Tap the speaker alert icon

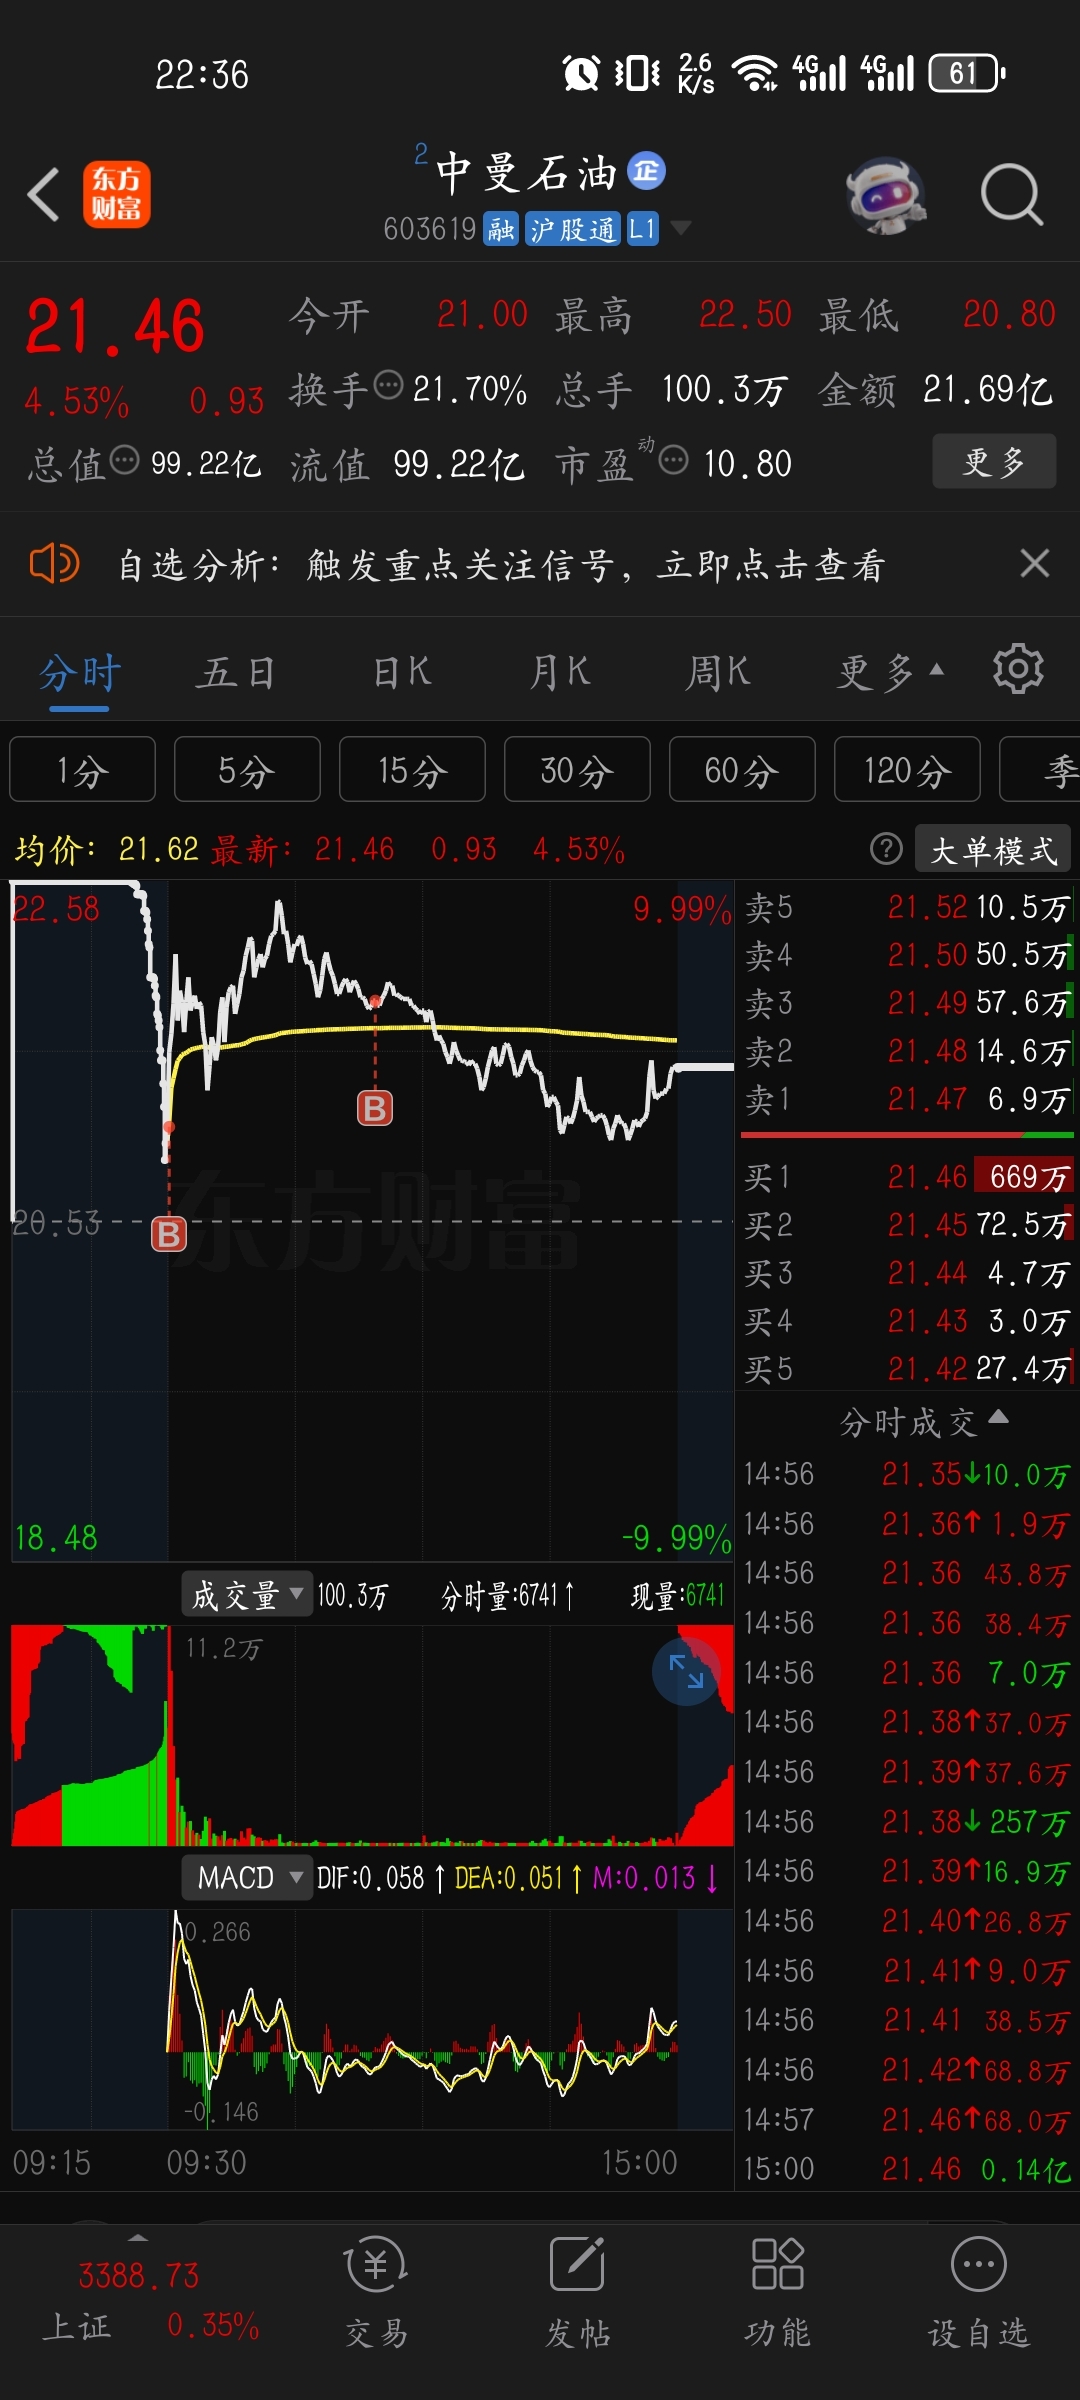pyautogui.click(x=54, y=564)
